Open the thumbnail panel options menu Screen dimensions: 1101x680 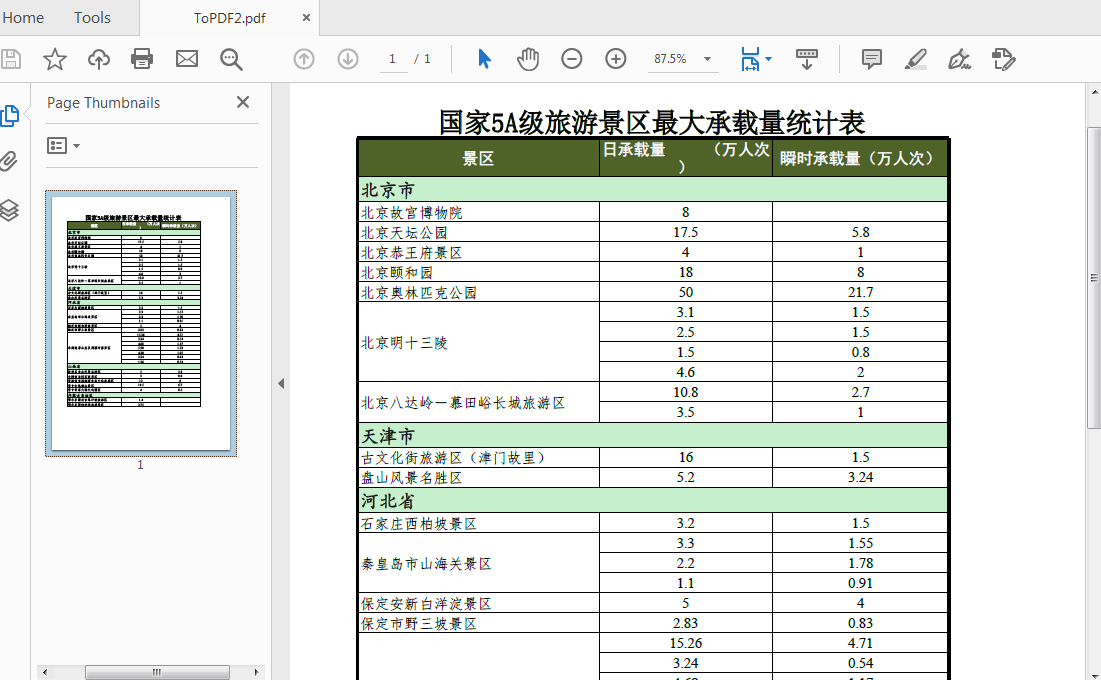pyautogui.click(x=62, y=145)
